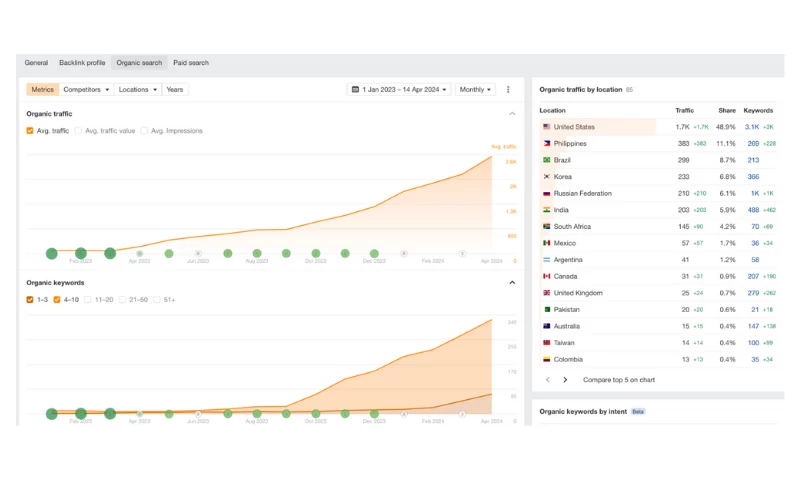Collapse the Organic keywords section
Screen dimensions: 800x480
point(513,283)
